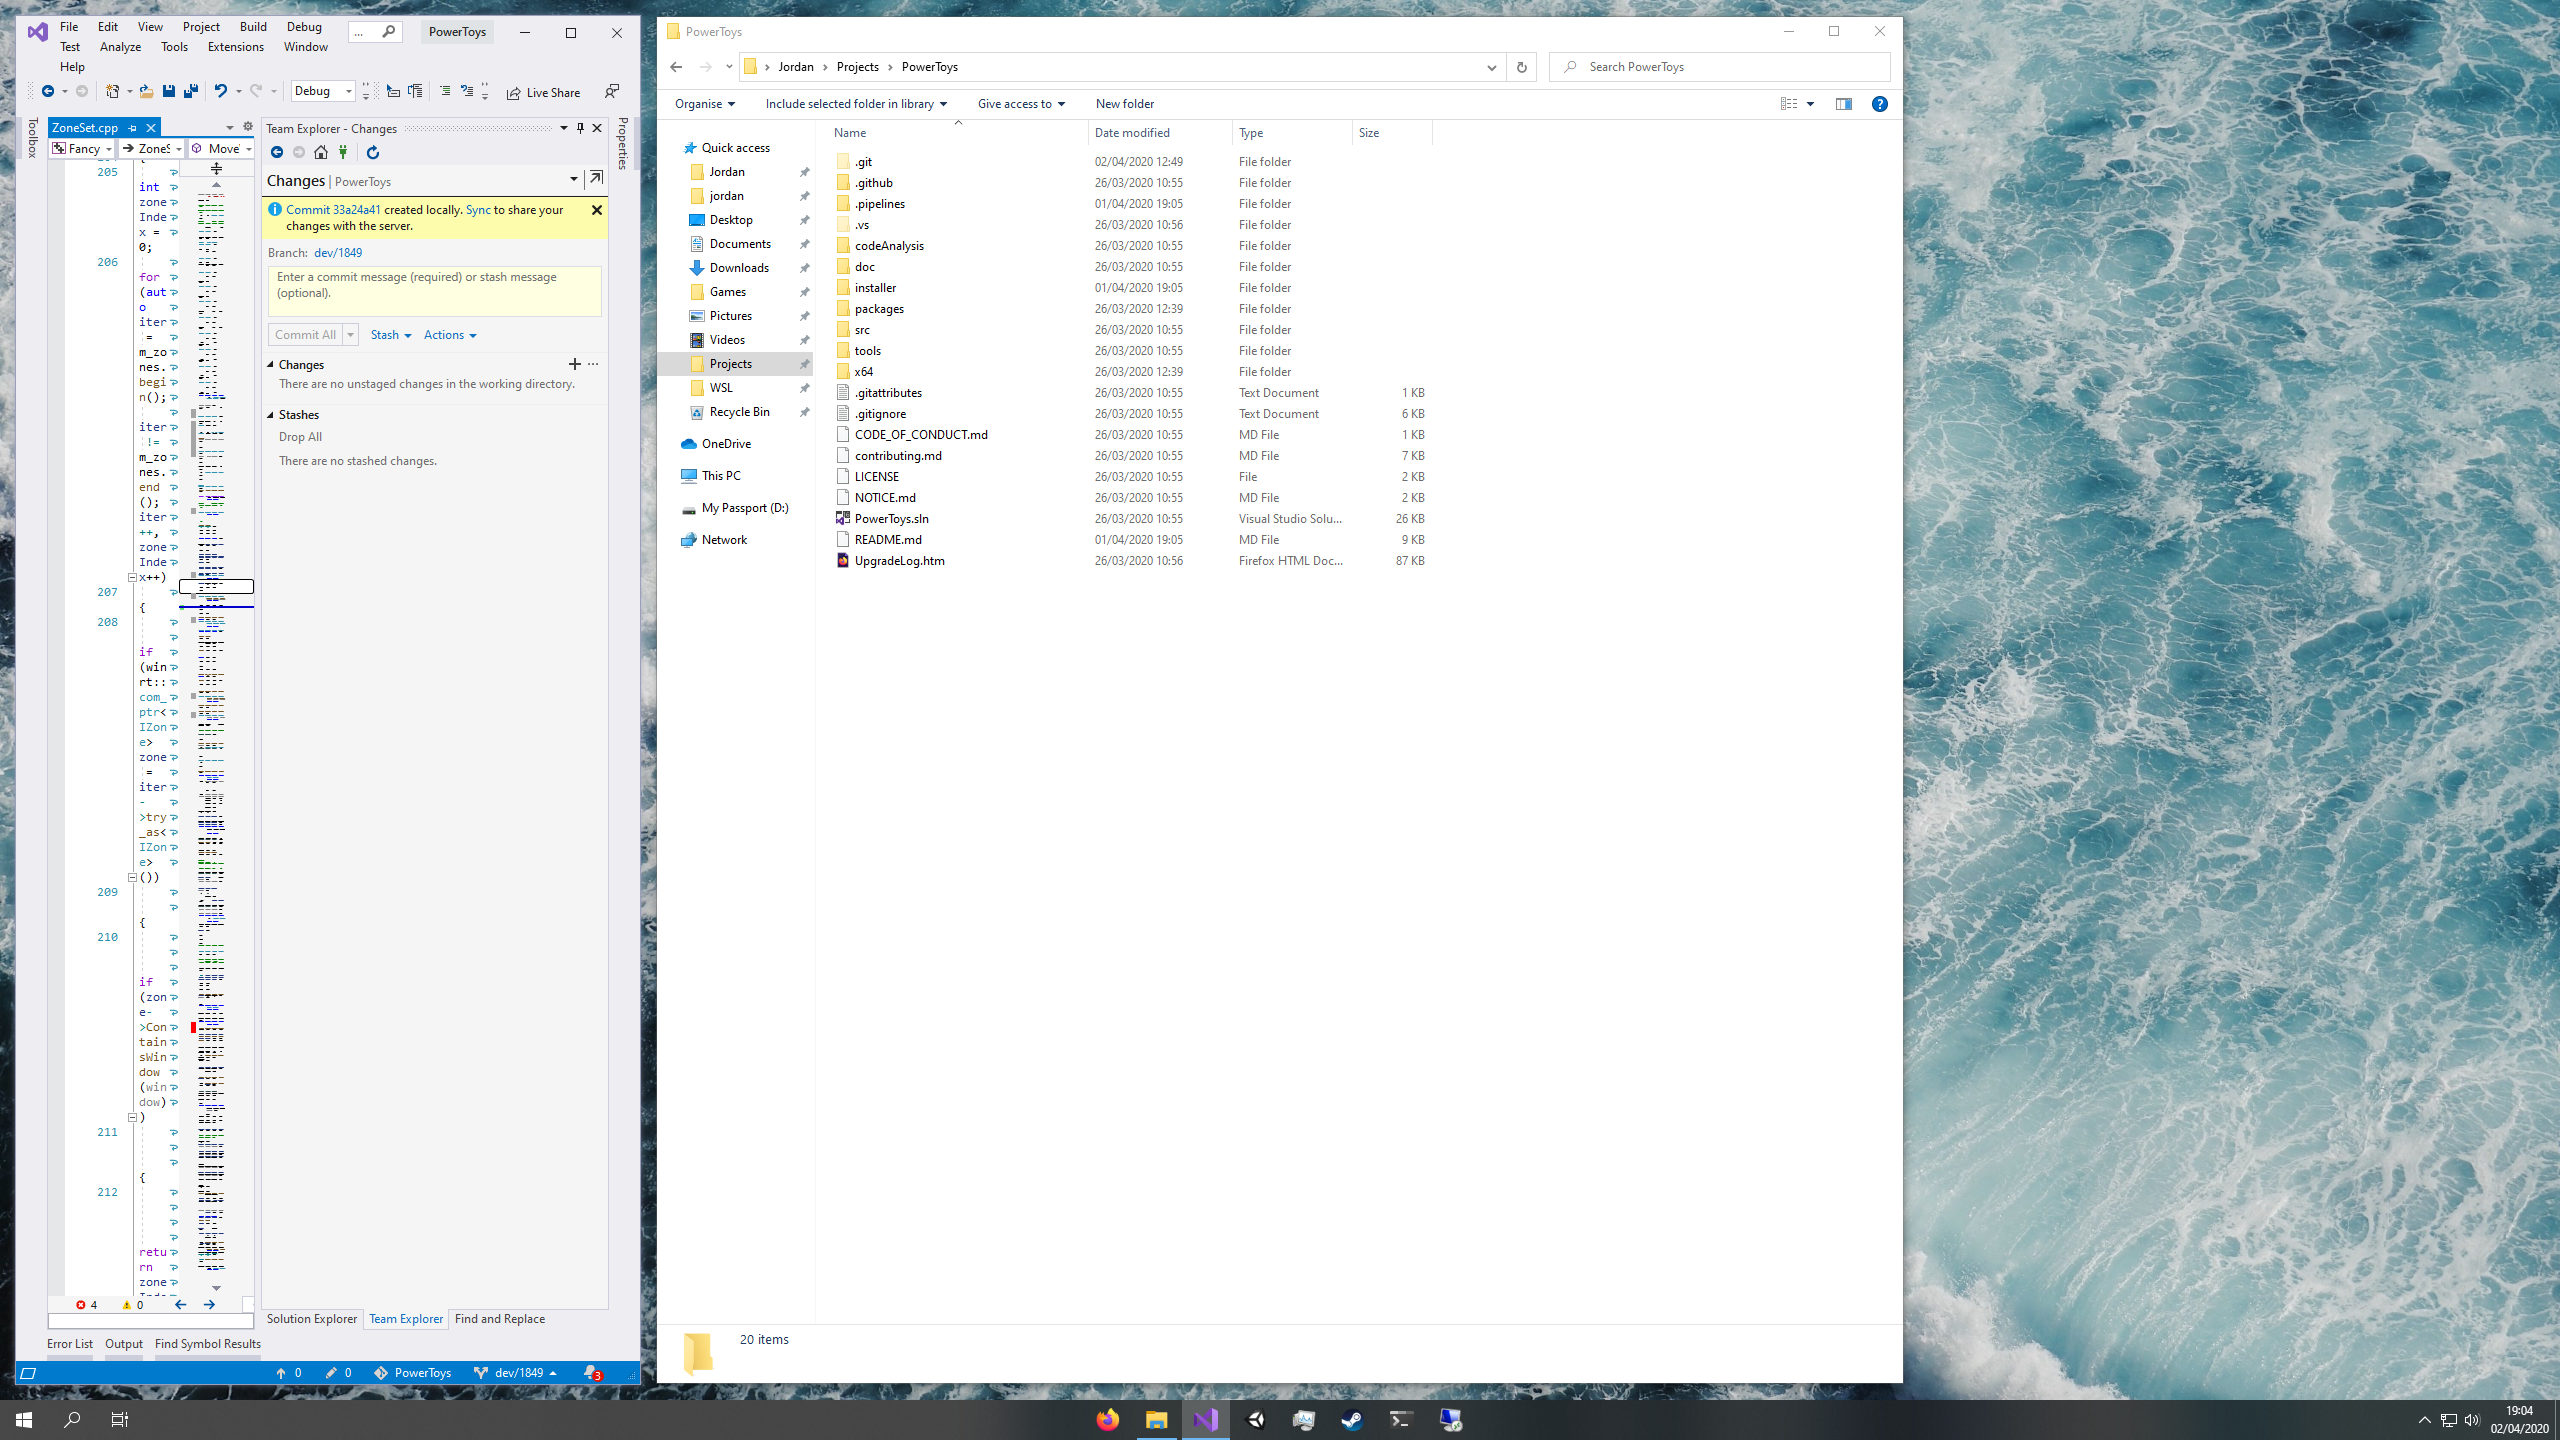Open notifications bell in status bar
This screenshot has width=2560, height=1440.
coord(592,1373)
